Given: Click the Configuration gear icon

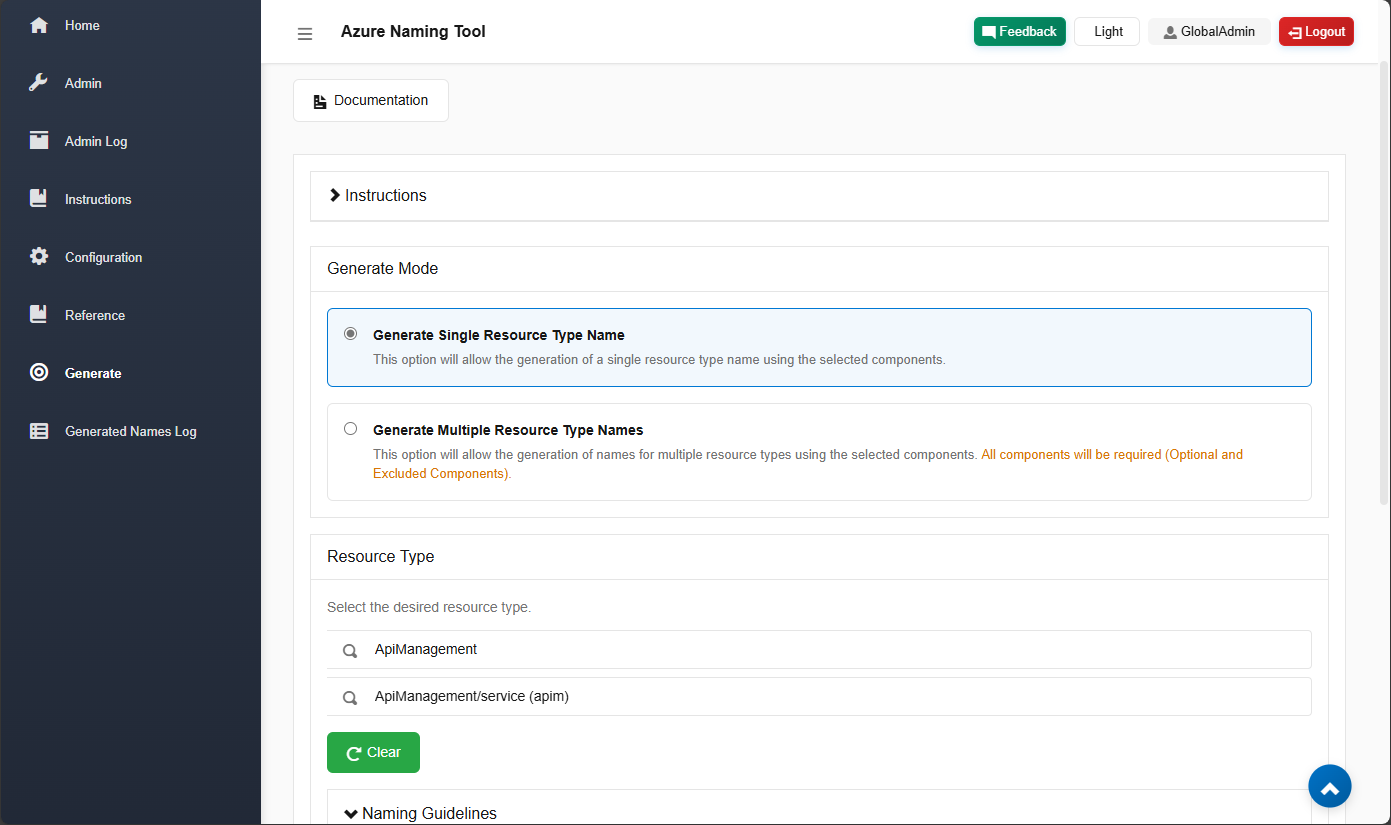Looking at the screenshot, I should point(39,257).
